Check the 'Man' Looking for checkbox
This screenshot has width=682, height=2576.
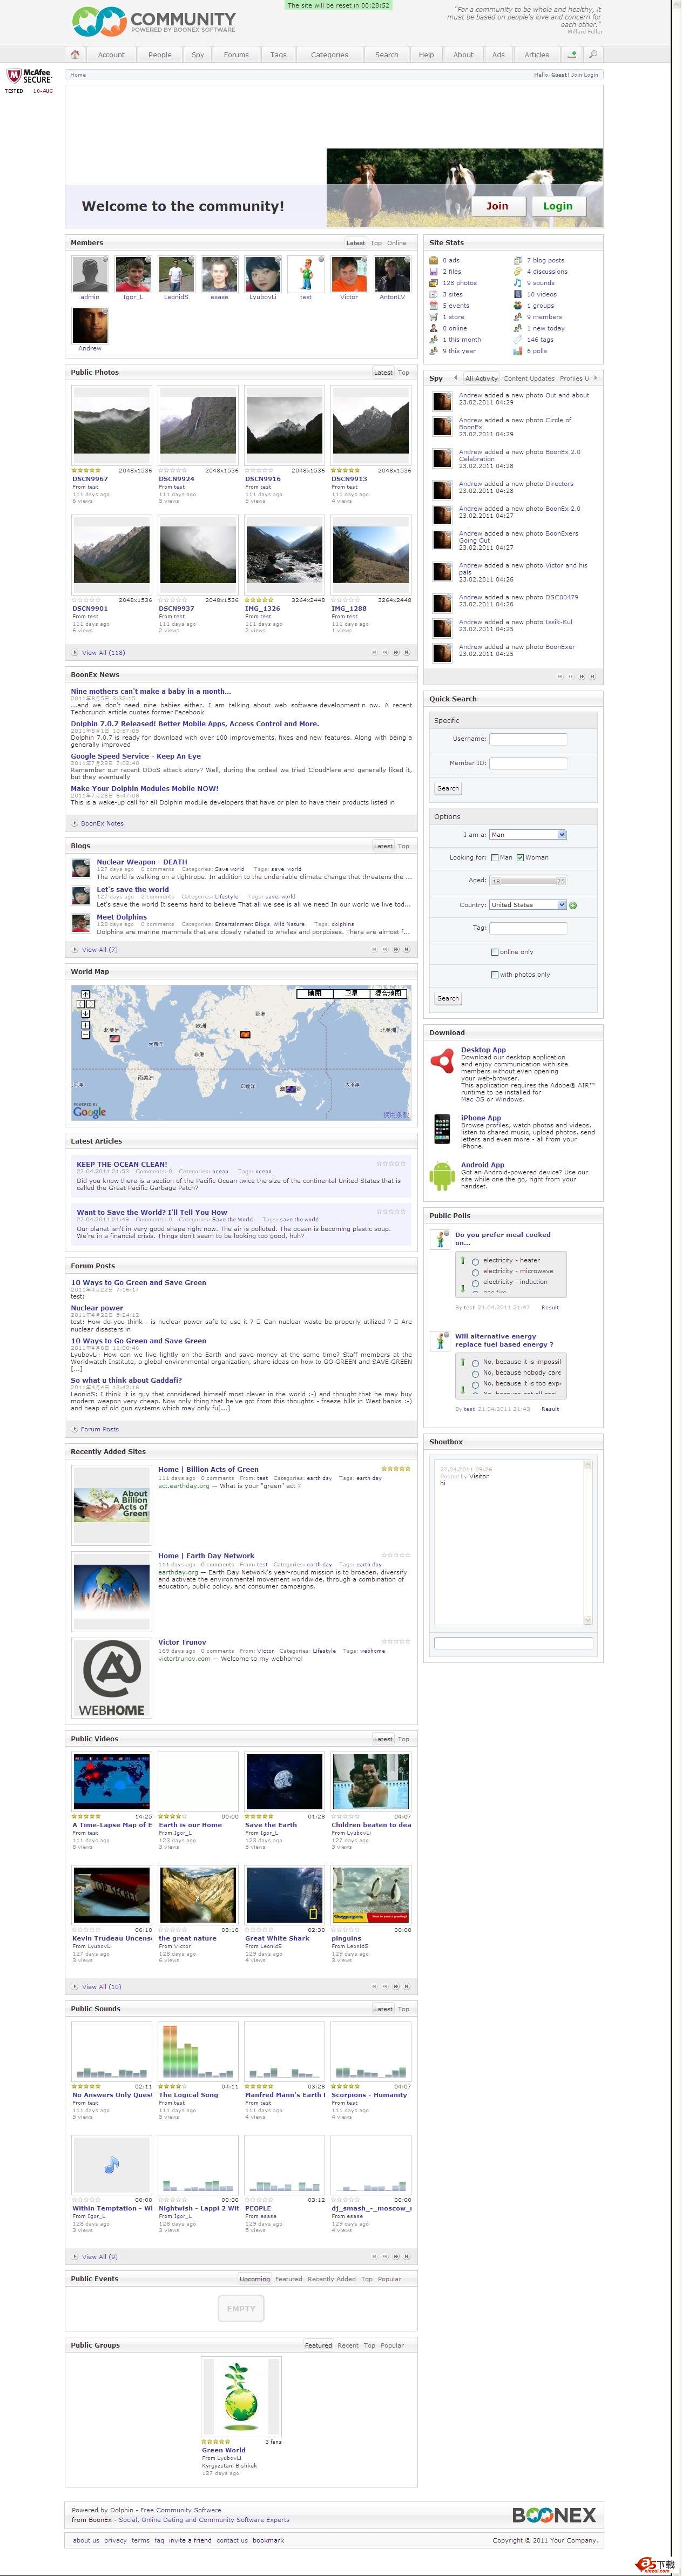[x=494, y=857]
